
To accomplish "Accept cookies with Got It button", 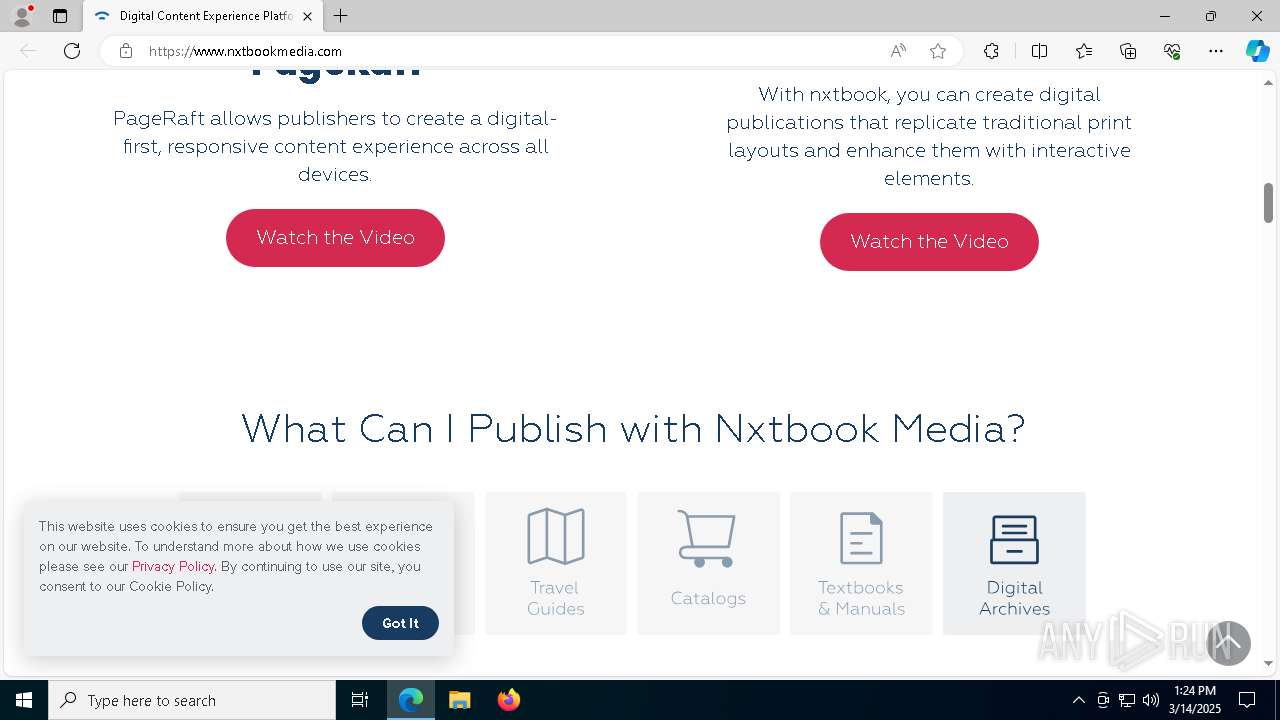I will pyautogui.click(x=400, y=623).
